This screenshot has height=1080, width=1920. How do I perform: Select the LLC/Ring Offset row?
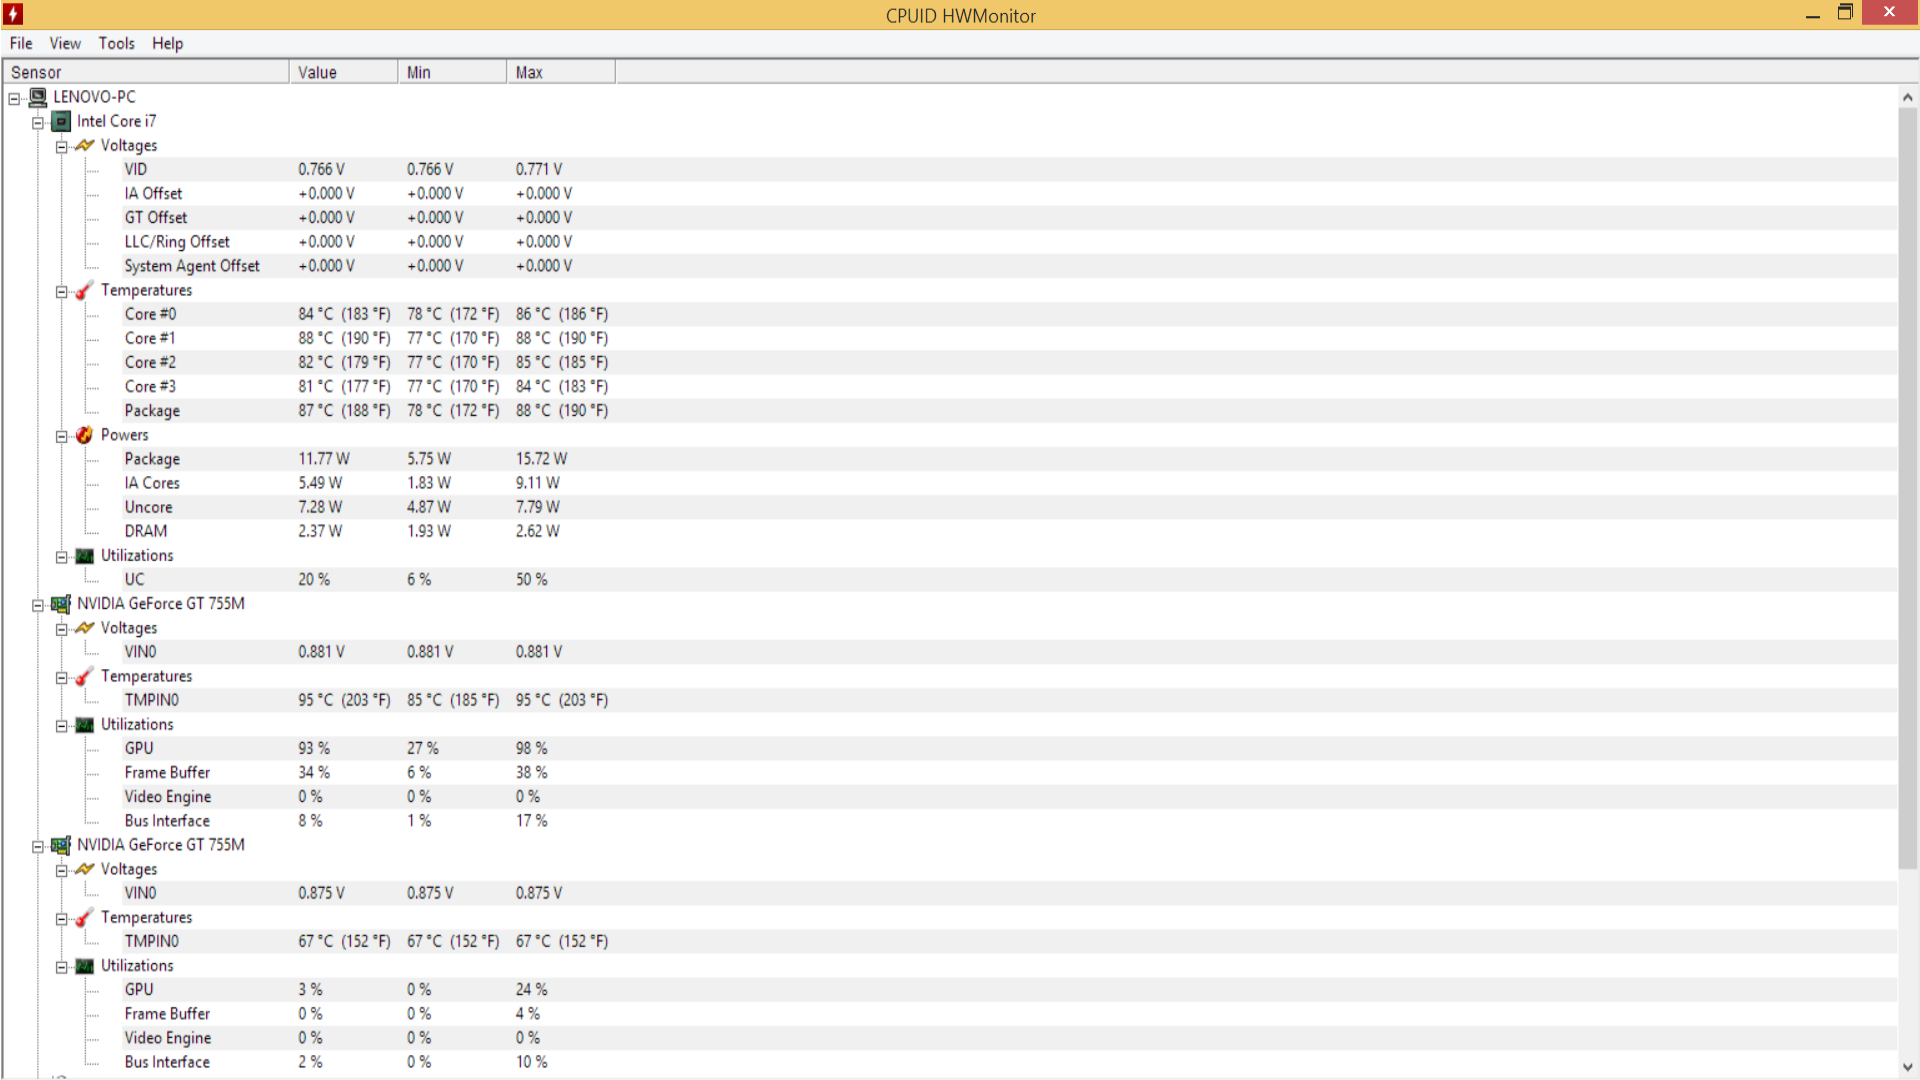[x=1009, y=241]
